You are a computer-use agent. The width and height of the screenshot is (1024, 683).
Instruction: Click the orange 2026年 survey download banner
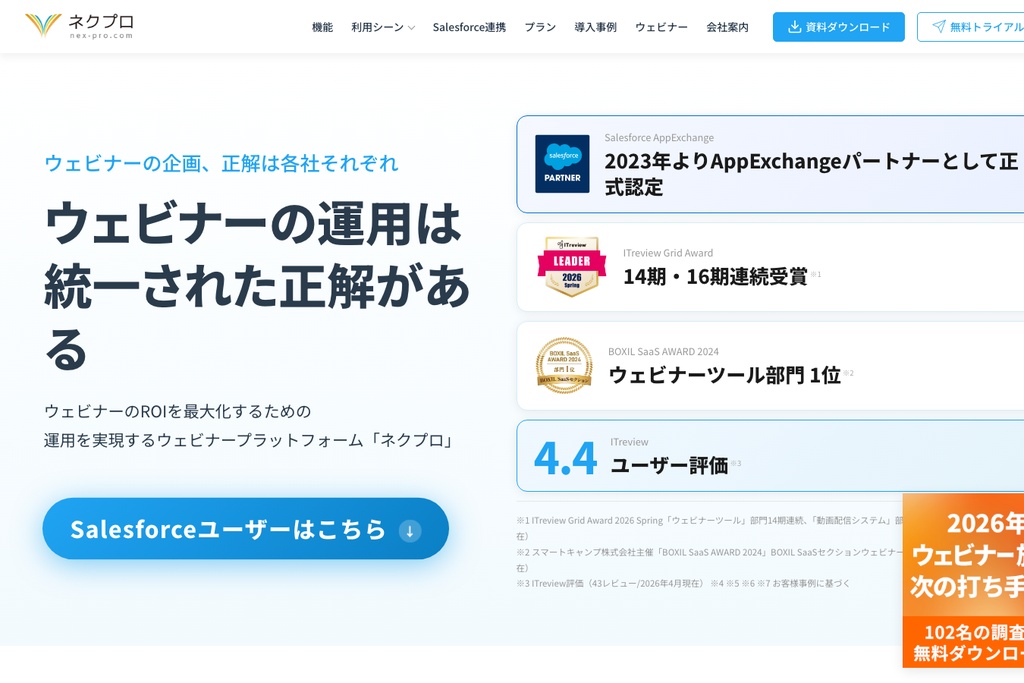tap(963, 580)
